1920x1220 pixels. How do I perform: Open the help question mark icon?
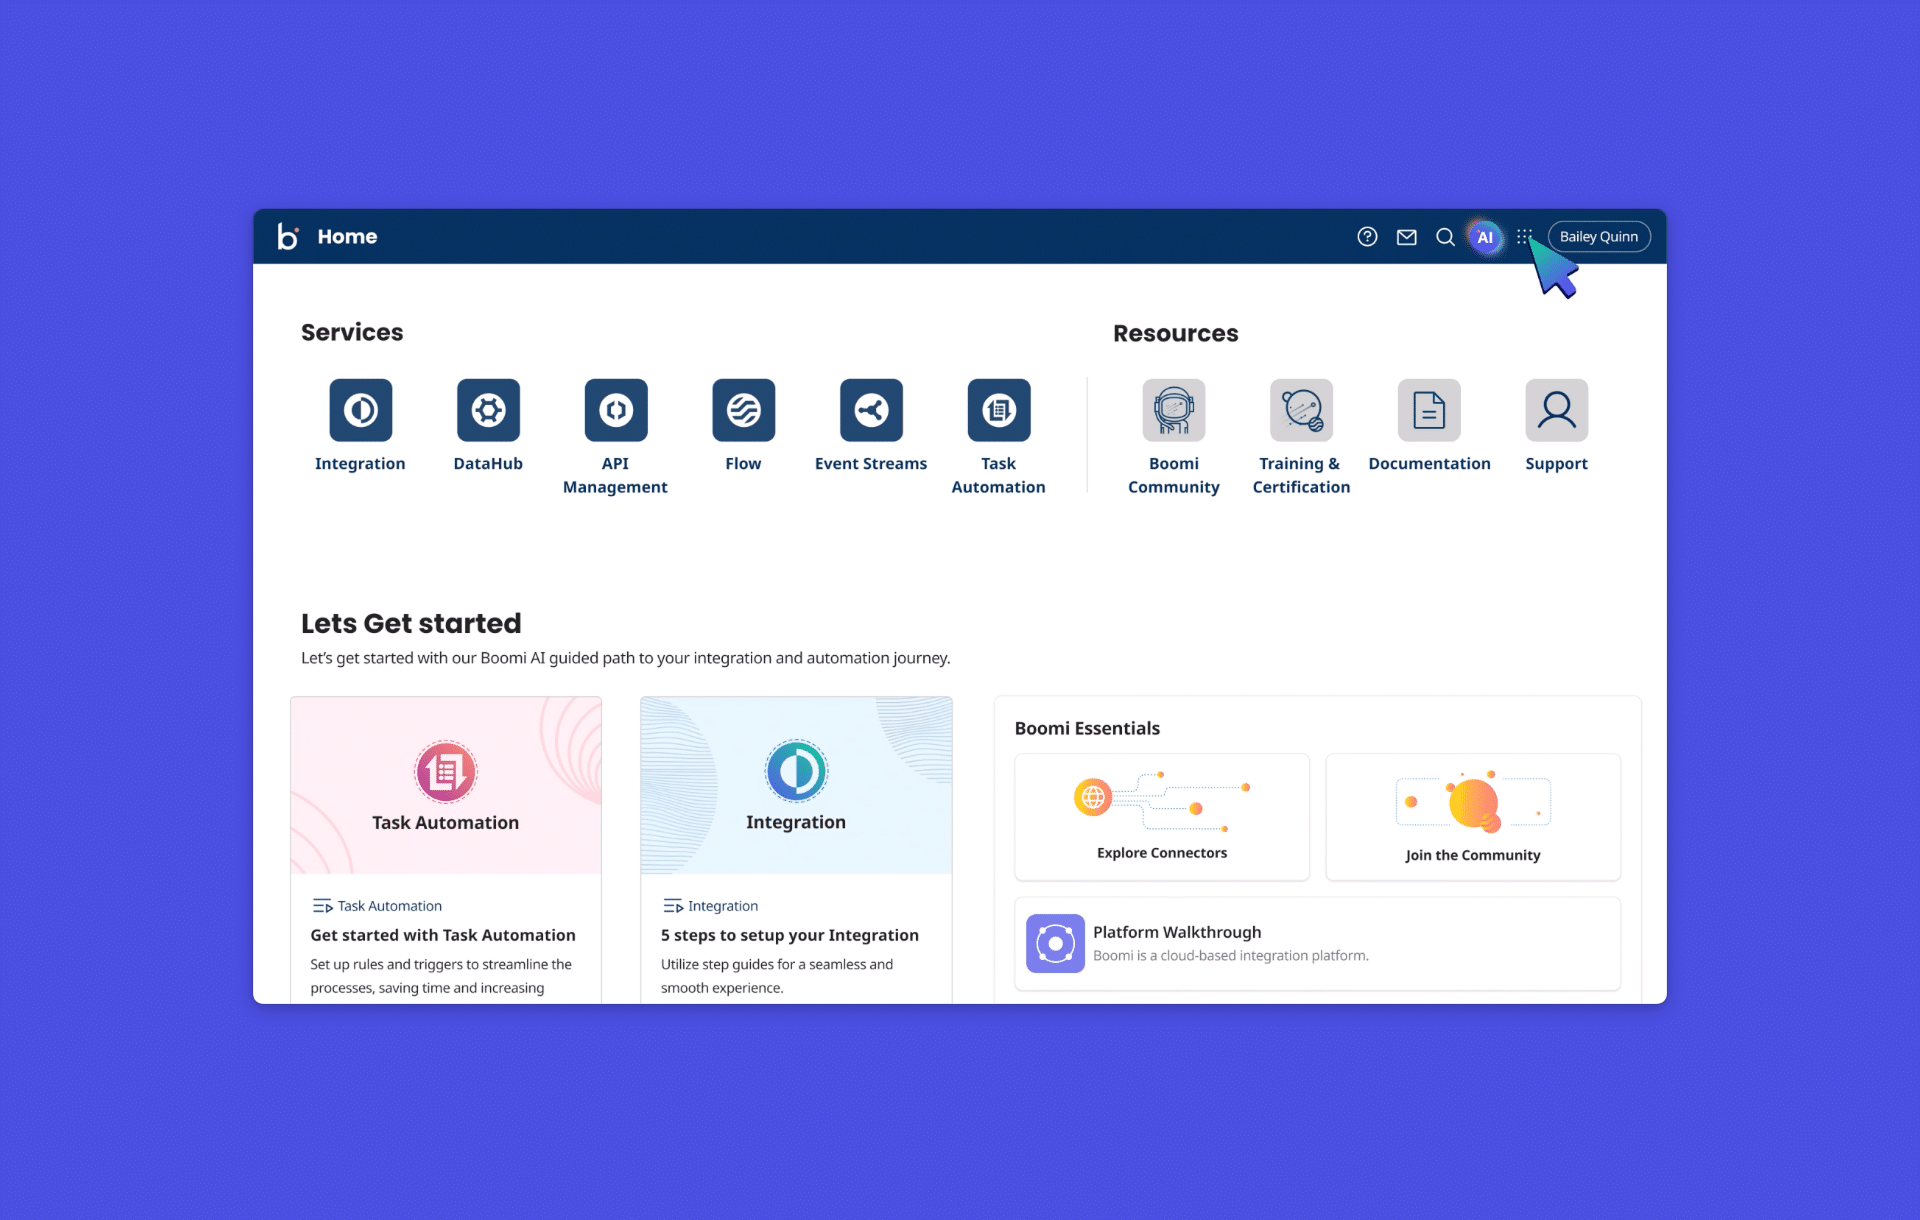coord(1367,237)
